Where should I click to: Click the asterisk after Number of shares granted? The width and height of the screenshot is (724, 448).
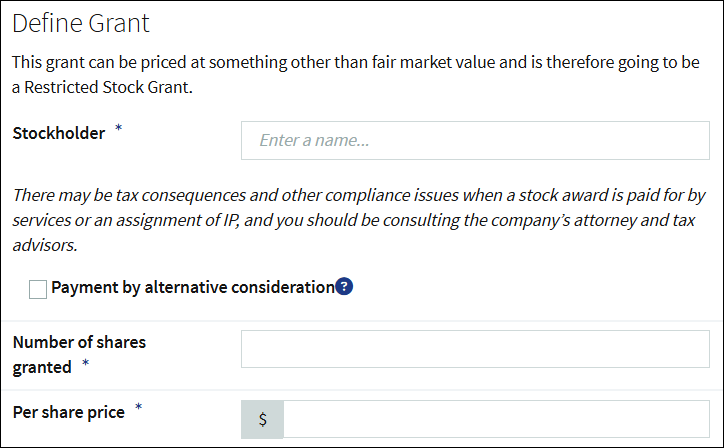[x=85, y=363]
